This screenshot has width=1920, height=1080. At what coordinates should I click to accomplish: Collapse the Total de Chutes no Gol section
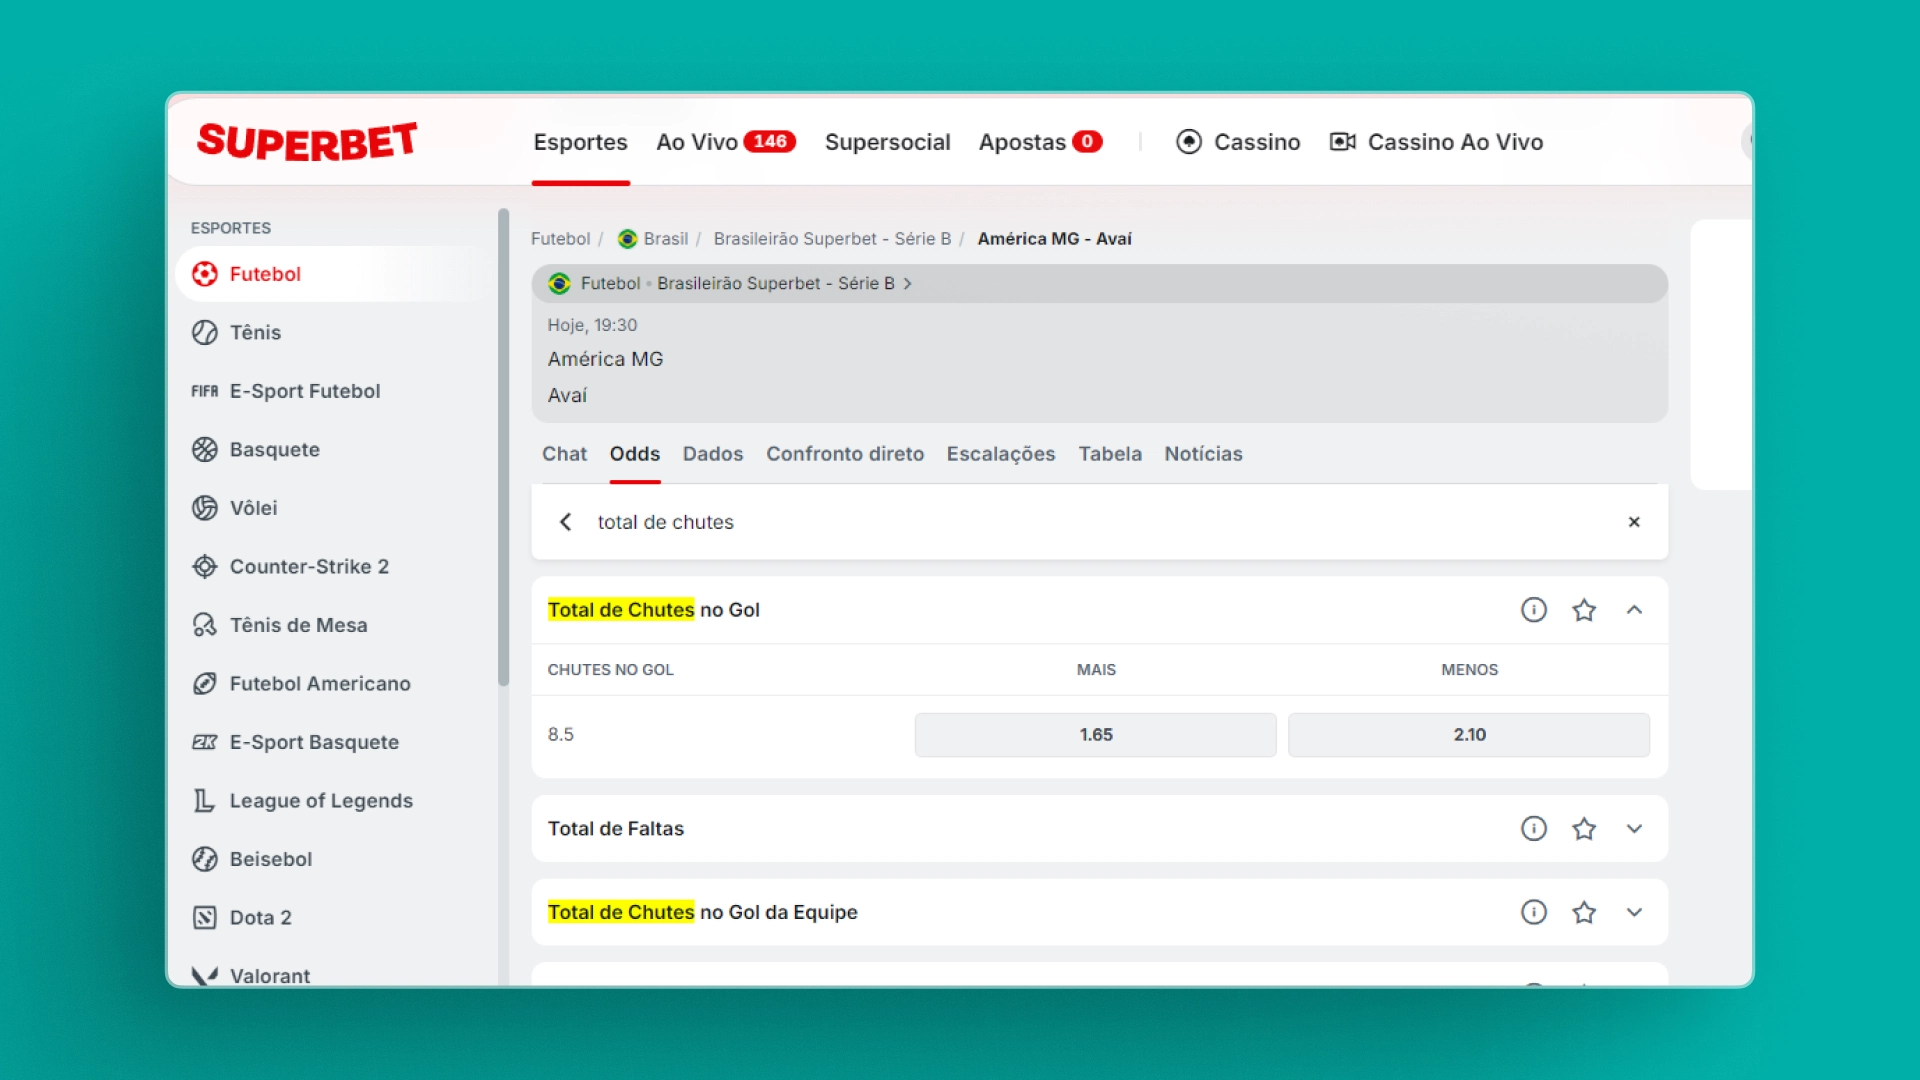tap(1634, 610)
